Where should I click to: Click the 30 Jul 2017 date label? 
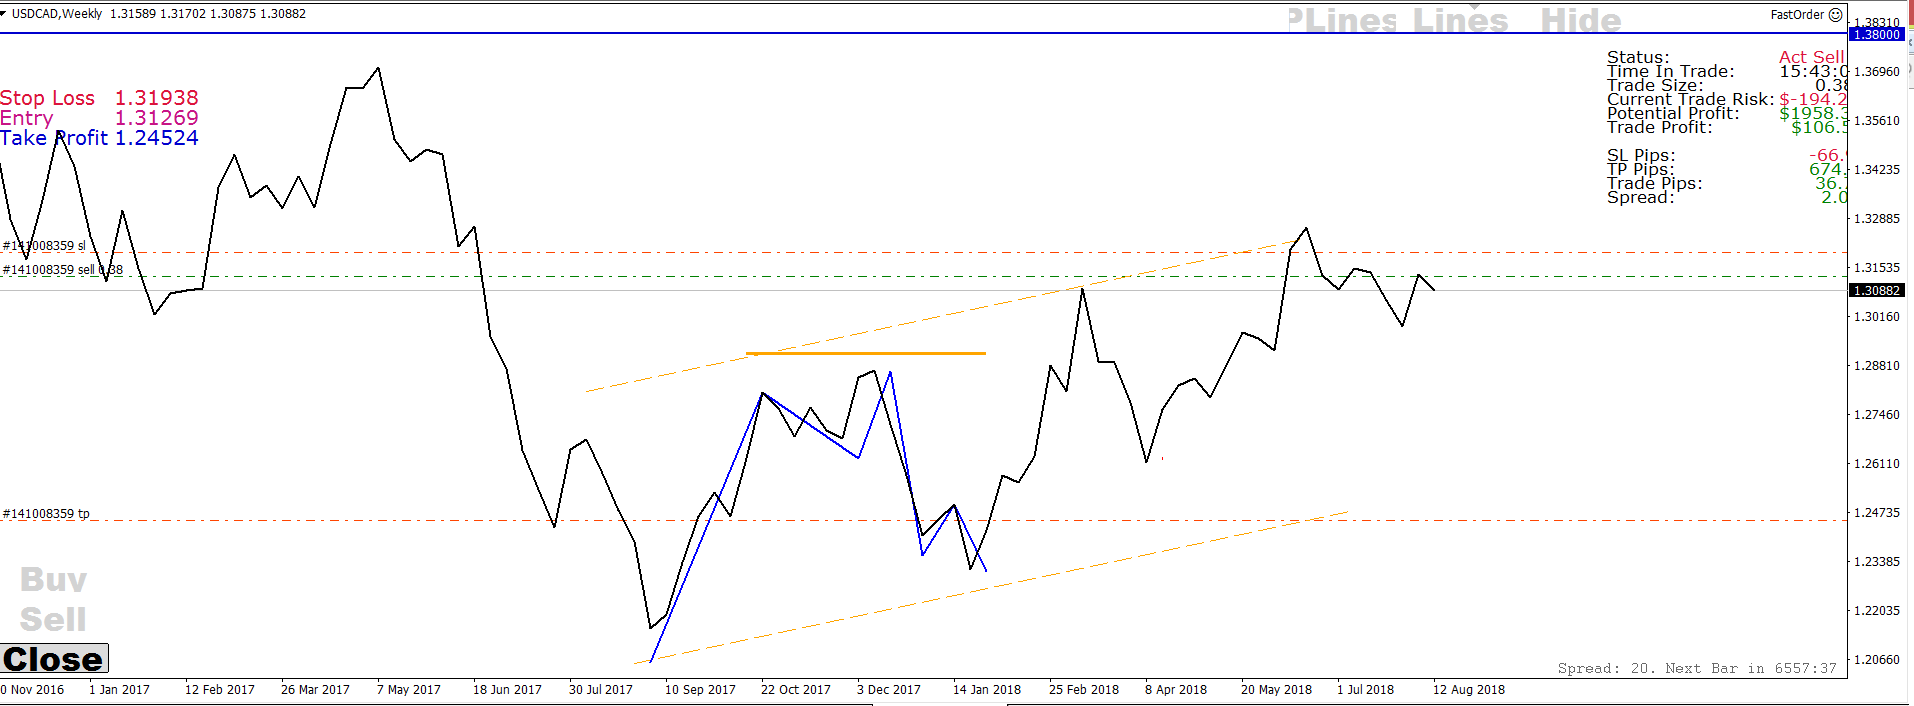click(x=601, y=690)
